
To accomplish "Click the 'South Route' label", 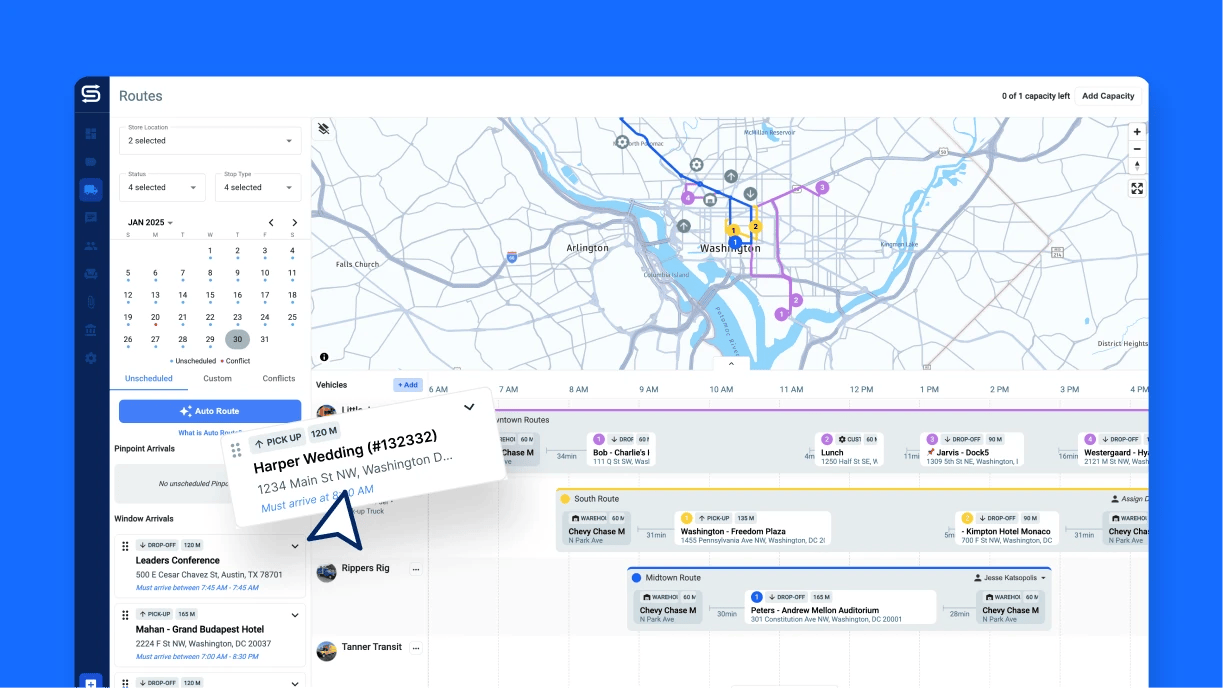I will click(x=596, y=499).
